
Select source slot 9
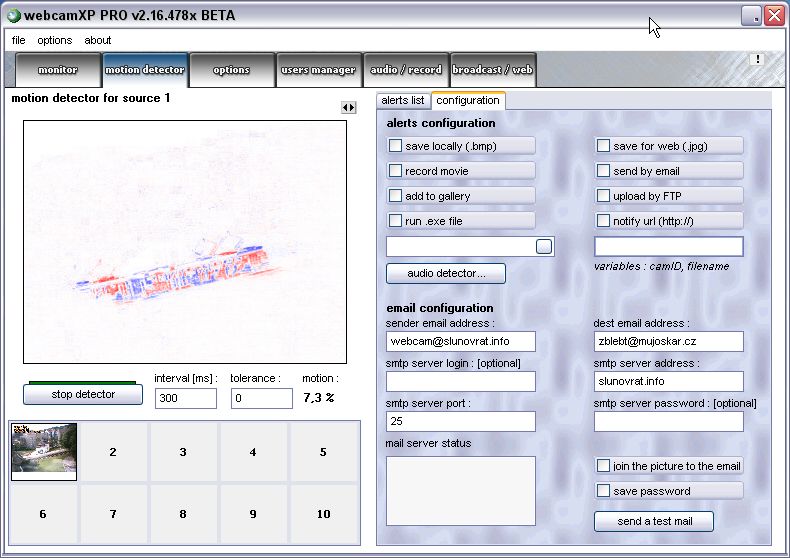tap(253, 514)
